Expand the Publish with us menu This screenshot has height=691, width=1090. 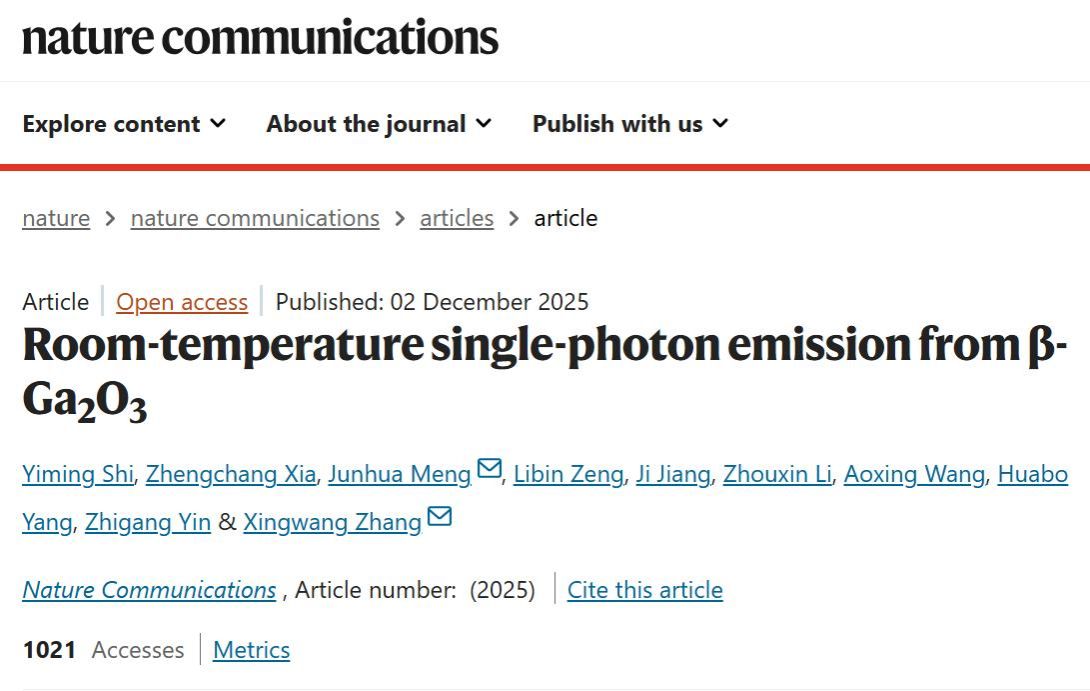click(630, 124)
